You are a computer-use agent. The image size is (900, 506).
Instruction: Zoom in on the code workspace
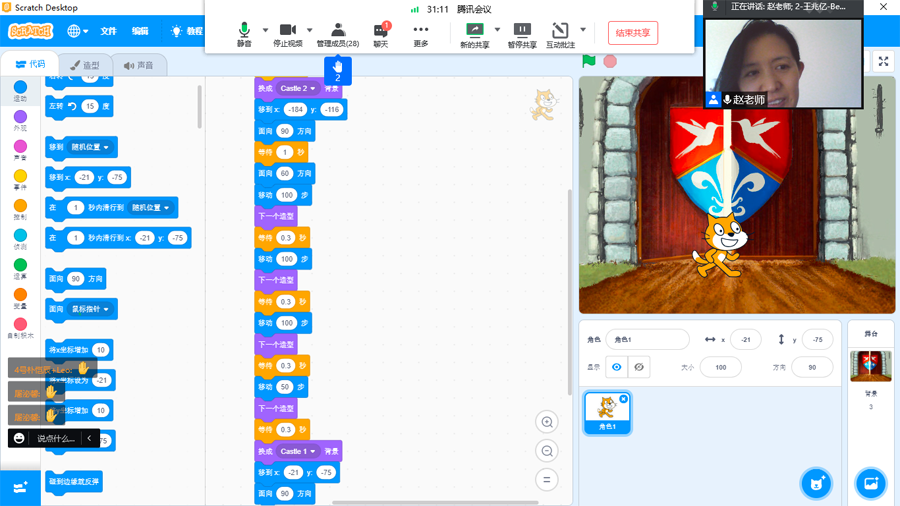point(547,422)
